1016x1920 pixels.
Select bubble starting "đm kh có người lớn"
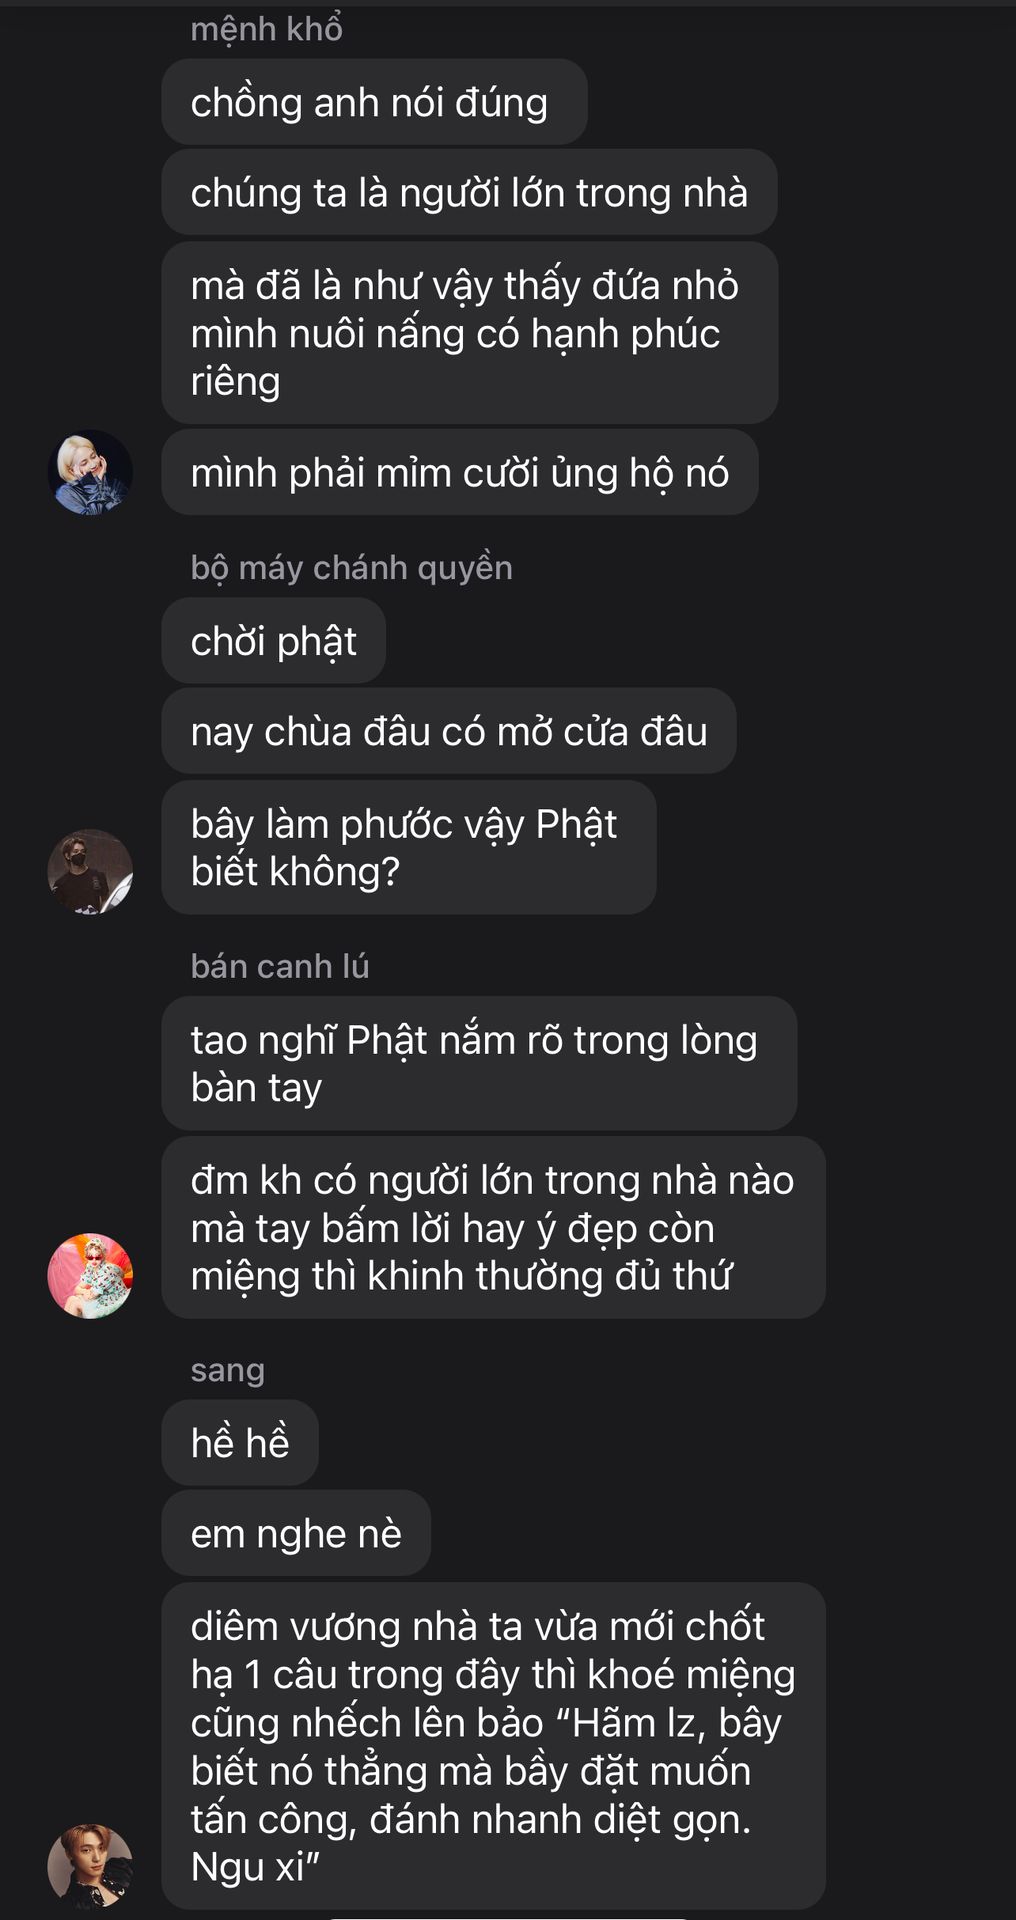point(494,1227)
